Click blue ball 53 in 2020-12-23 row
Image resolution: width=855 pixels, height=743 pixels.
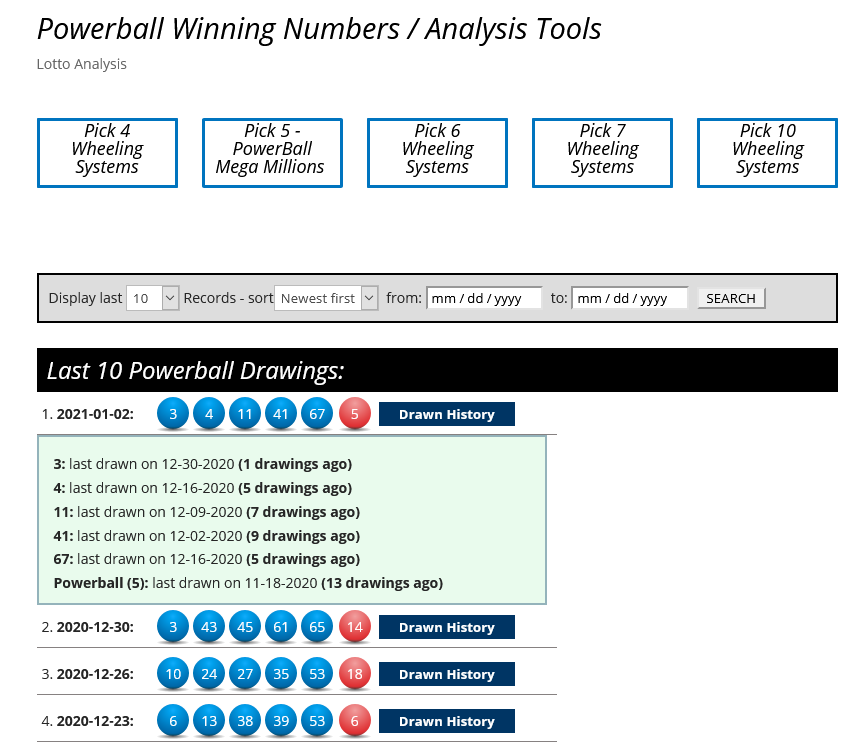coord(317,721)
